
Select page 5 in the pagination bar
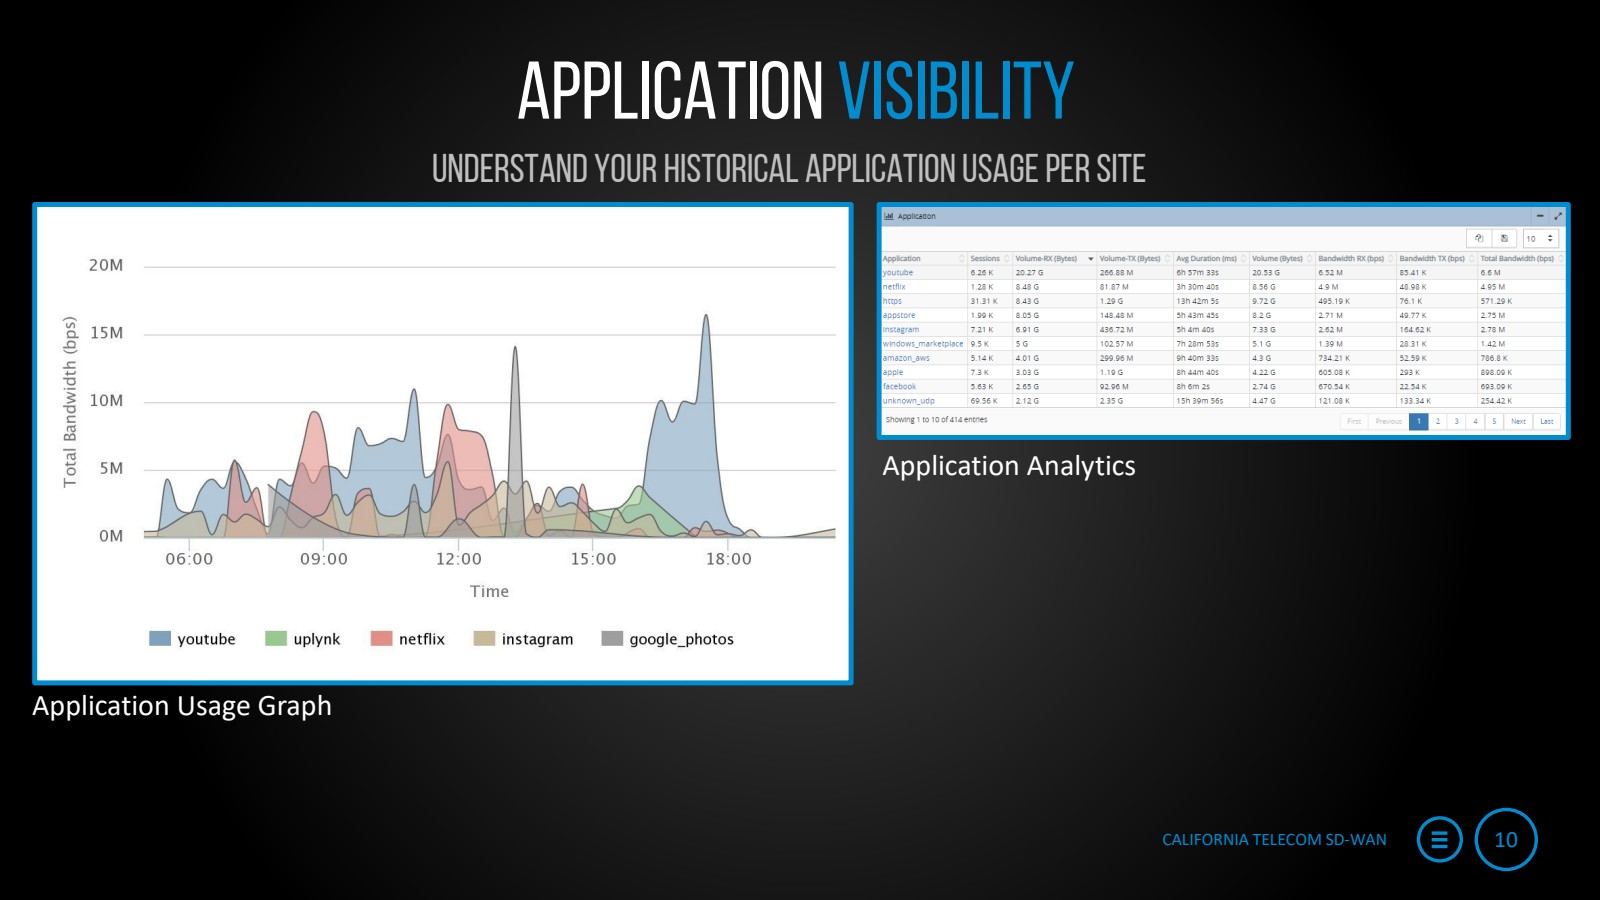coord(1494,421)
